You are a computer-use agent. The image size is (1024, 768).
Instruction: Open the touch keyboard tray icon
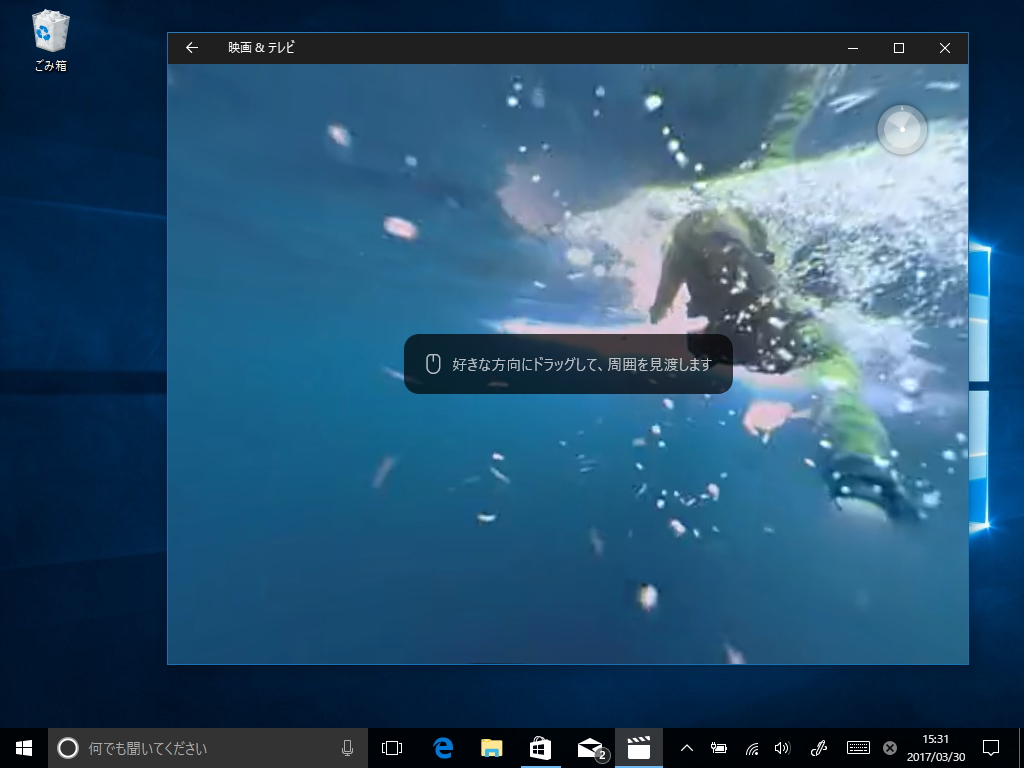(858, 747)
